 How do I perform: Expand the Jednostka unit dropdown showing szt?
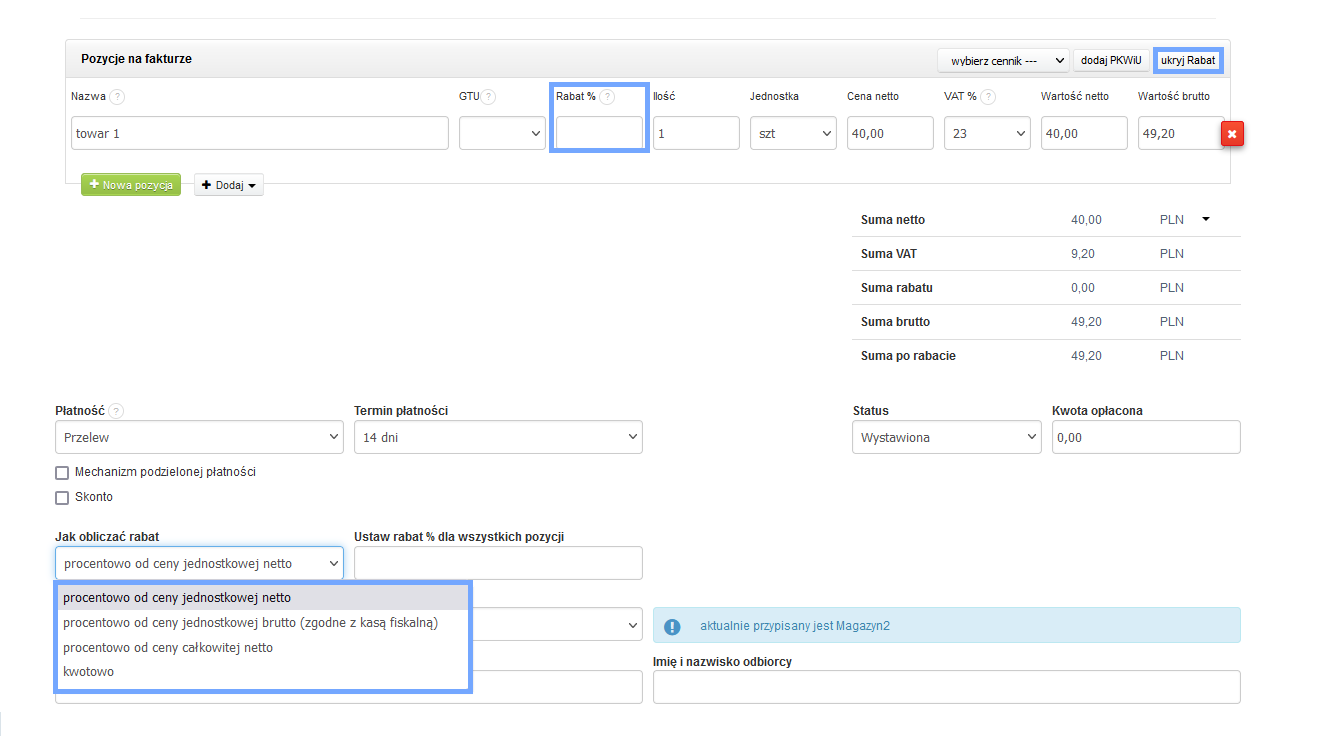point(793,133)
